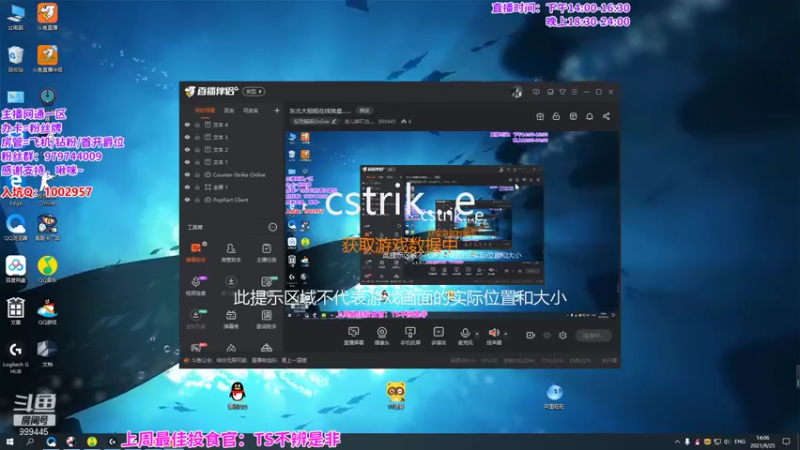
Task: Open the 主播任务 checklist tool
Action: (266, 252)
